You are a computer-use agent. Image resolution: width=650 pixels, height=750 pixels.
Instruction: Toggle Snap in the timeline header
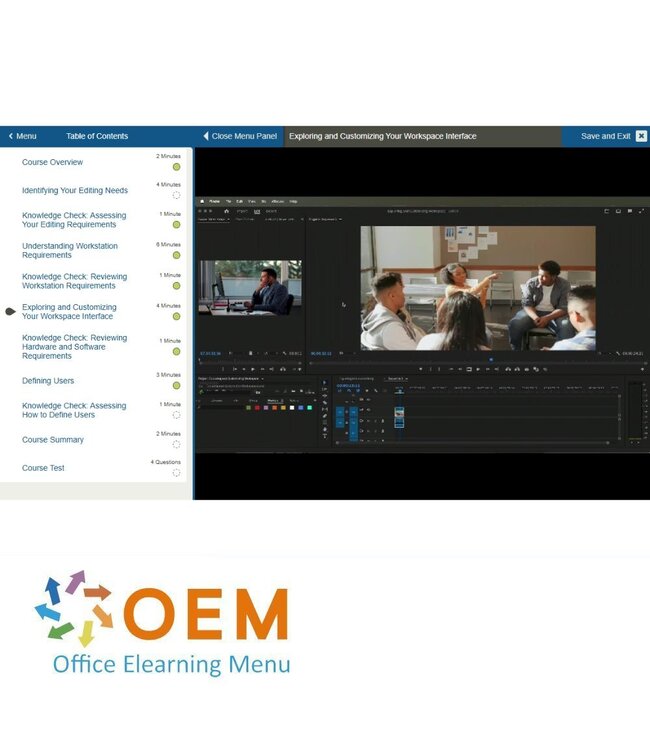(349, 391)
